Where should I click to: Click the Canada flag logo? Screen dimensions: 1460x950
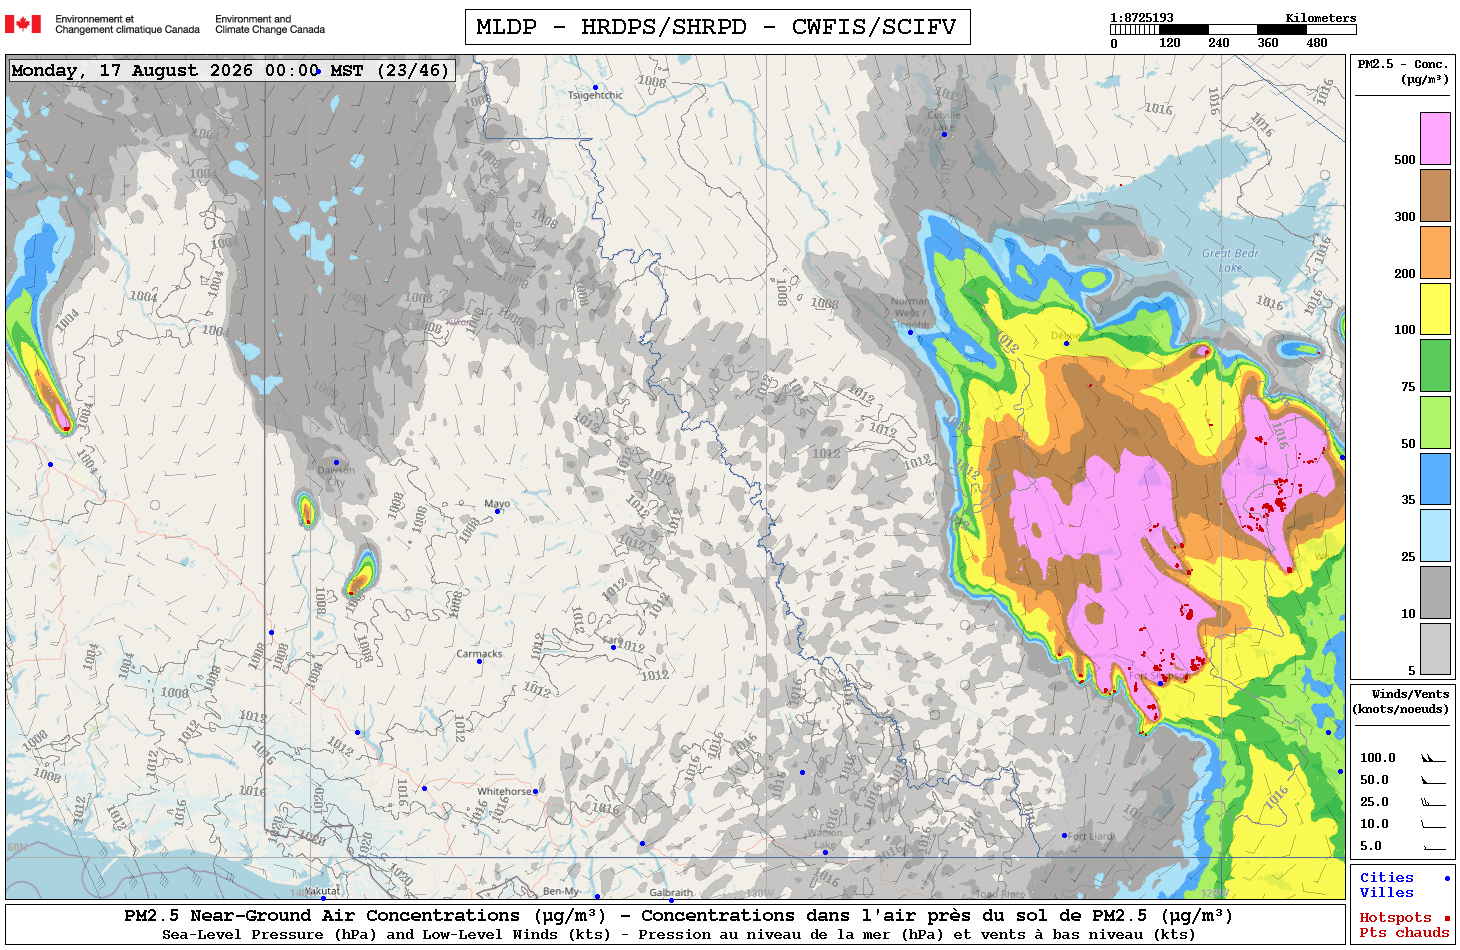pyautogui.click(x=23, y=24)
